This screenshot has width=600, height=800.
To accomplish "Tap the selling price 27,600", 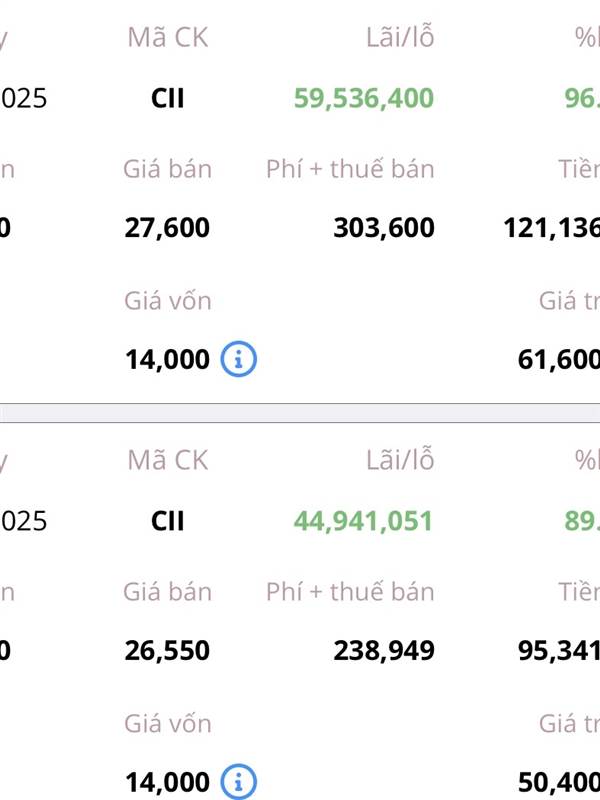I will [x=167, y=228].
